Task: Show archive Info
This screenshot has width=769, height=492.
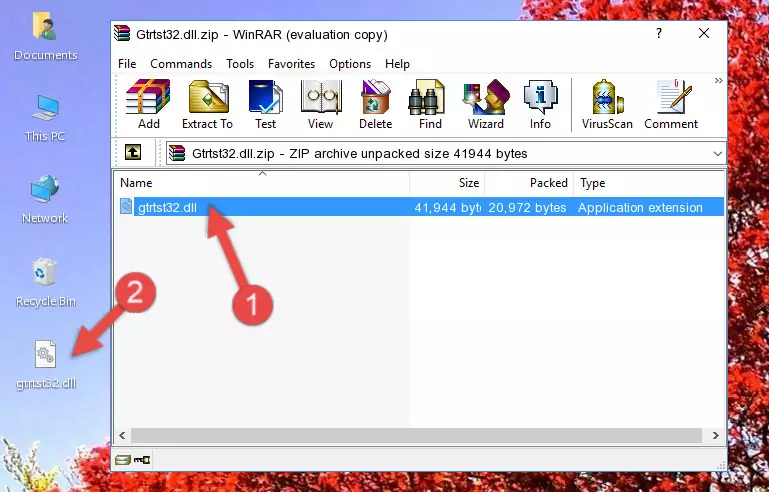Action: (x=540, y=104)
